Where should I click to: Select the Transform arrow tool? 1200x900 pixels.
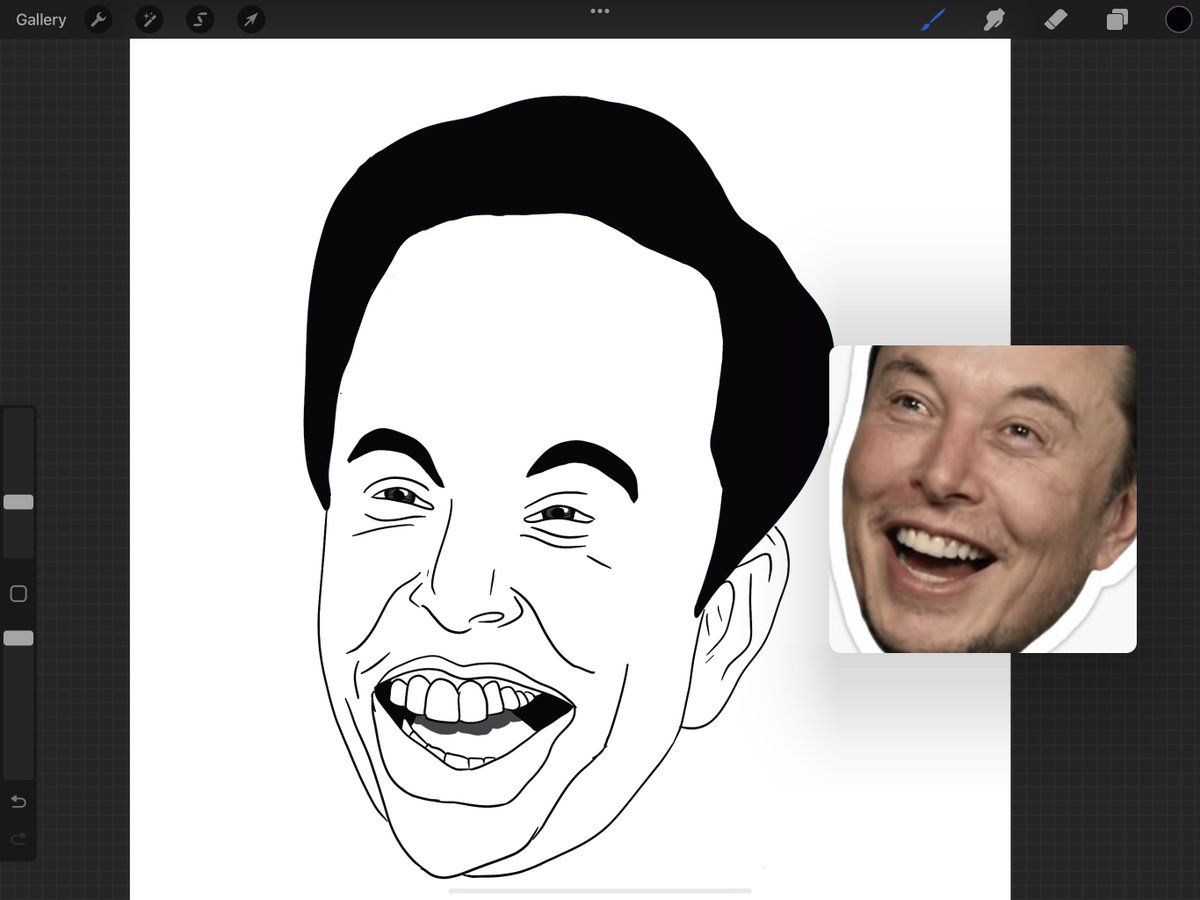click(x=251, y=19)
